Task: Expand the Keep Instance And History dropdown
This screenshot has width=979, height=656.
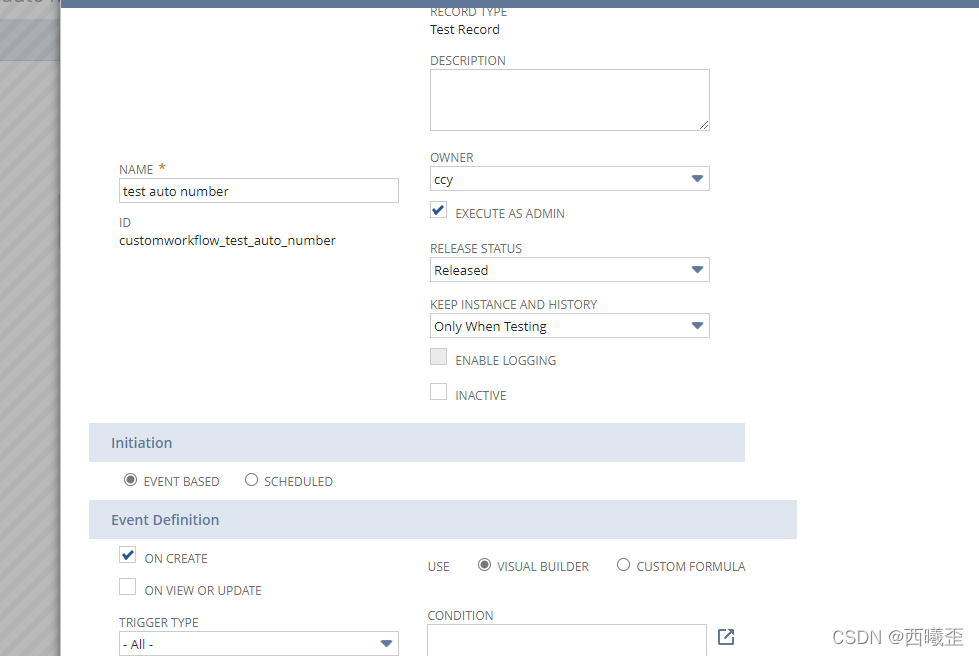Action: point(569,326)
